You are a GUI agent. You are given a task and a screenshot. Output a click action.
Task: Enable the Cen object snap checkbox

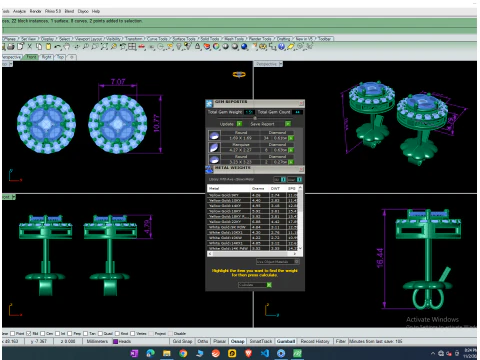(42, 333)
